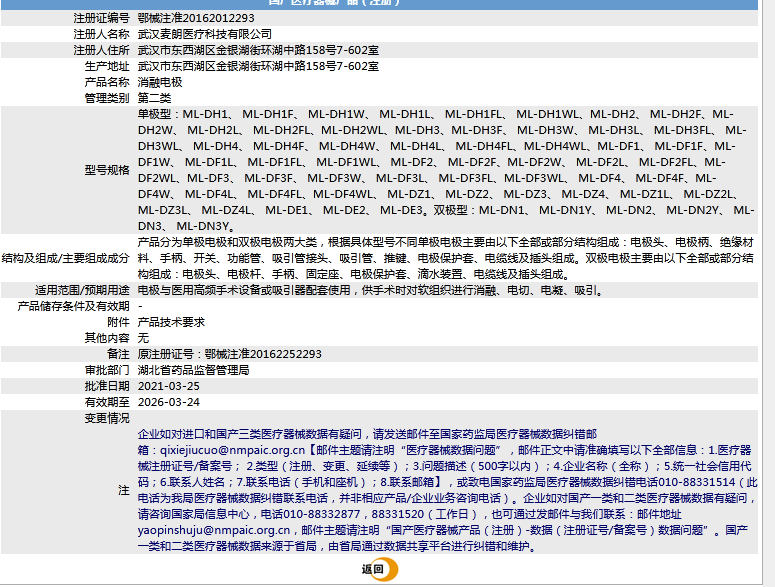Image resolution: width=775 pixels, height=587 pixels.
Task: Click management class value 第二类
Action: coord(154,98)
